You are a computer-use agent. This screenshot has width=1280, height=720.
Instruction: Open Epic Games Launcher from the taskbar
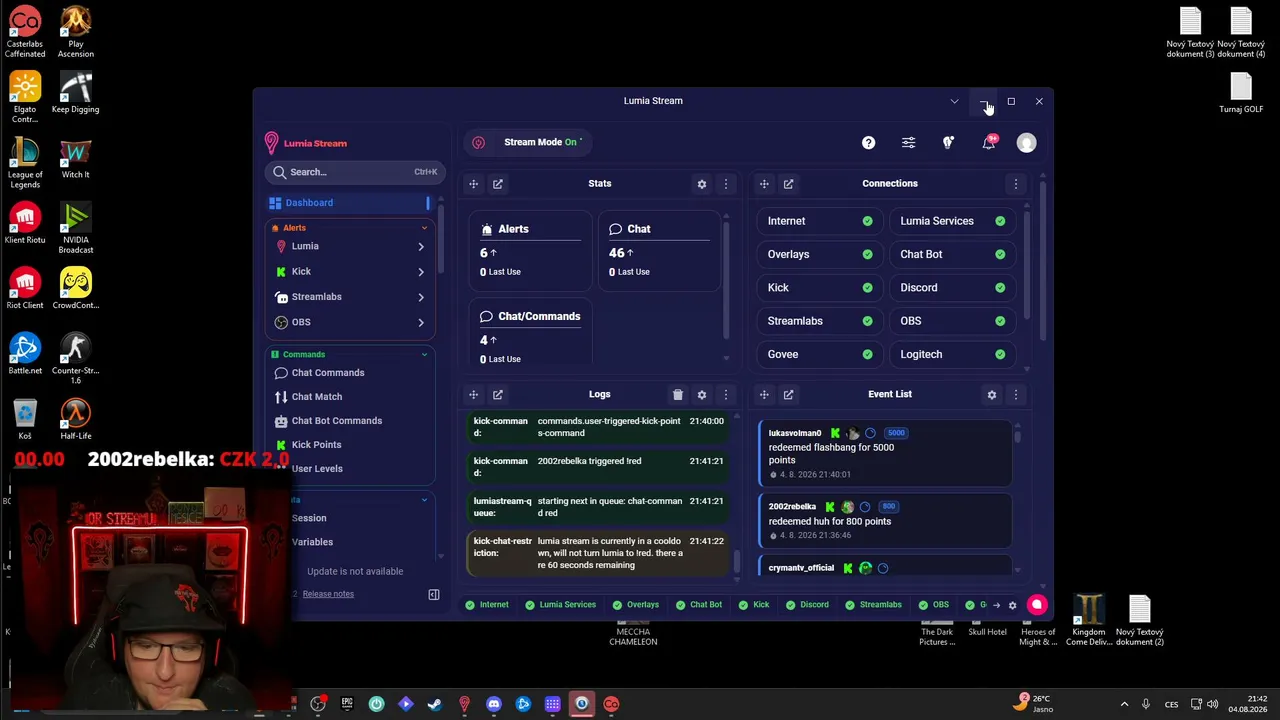tap(347, 704)
